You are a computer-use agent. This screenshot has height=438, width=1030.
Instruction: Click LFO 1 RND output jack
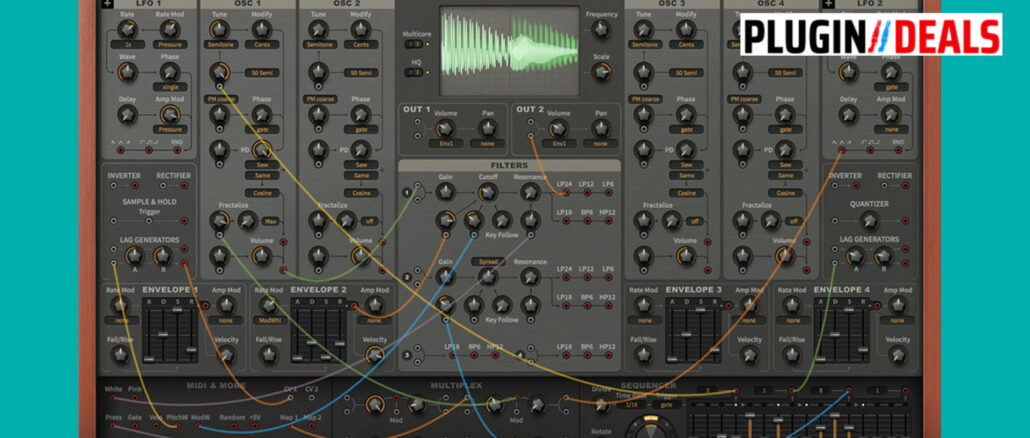pyautogui.click(x=177, y=150)
